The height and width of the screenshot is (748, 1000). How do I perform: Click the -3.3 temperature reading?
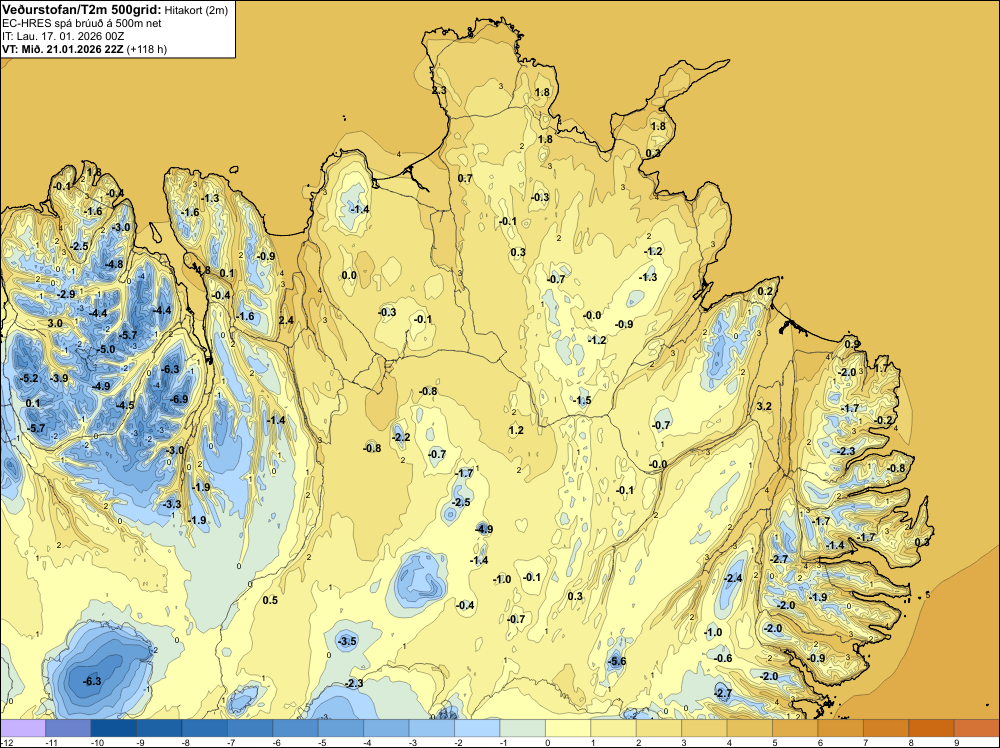tap(172, 504)
